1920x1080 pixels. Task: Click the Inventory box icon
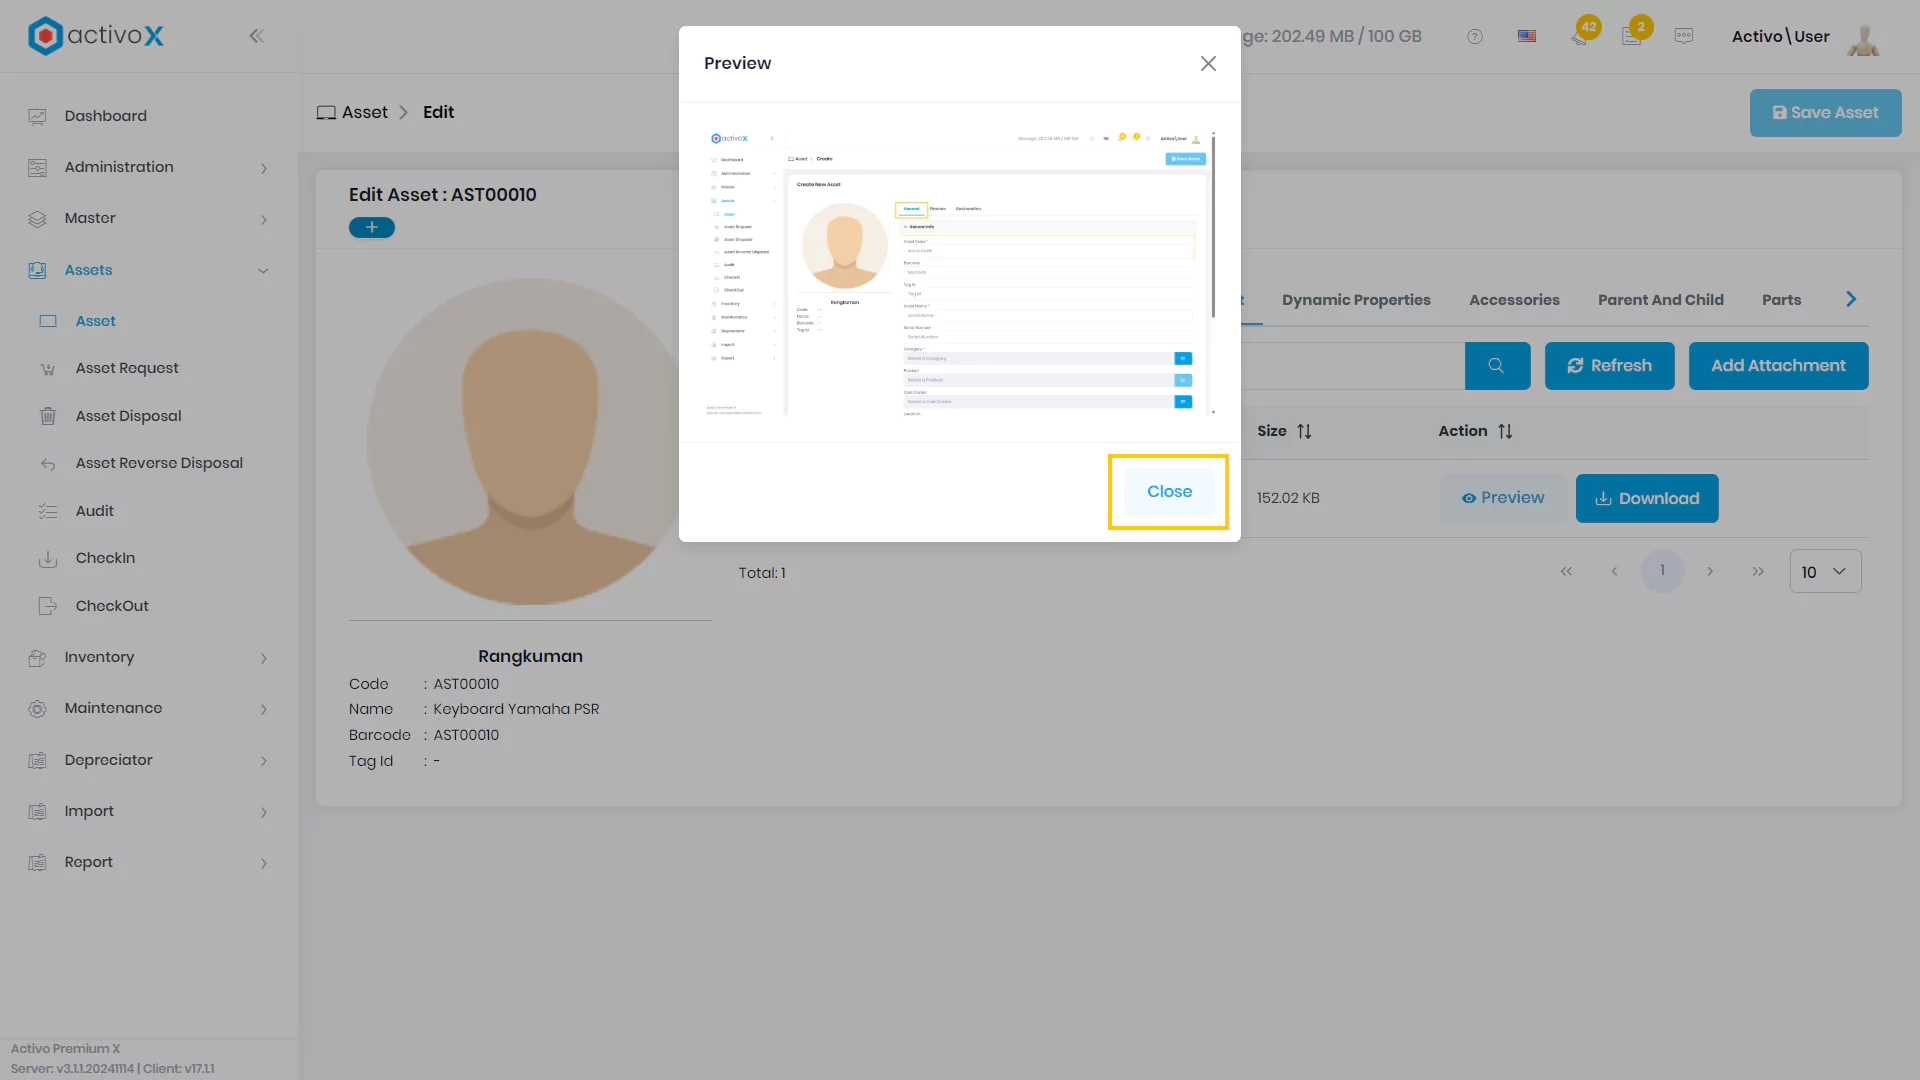tap(37, 658)
